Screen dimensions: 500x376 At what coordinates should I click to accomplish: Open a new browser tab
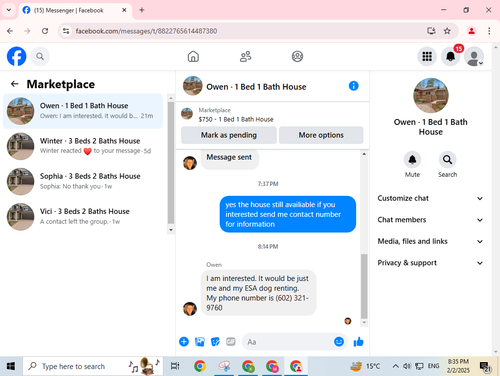142,10
